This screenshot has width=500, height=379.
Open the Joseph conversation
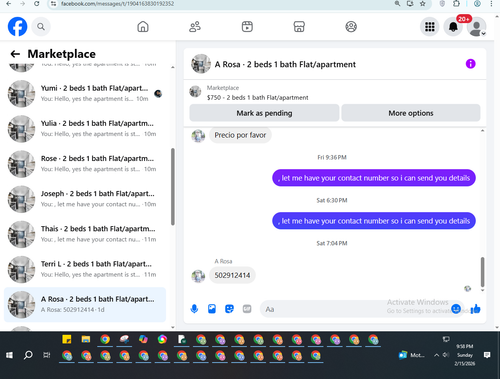click(x=85, y=199)
